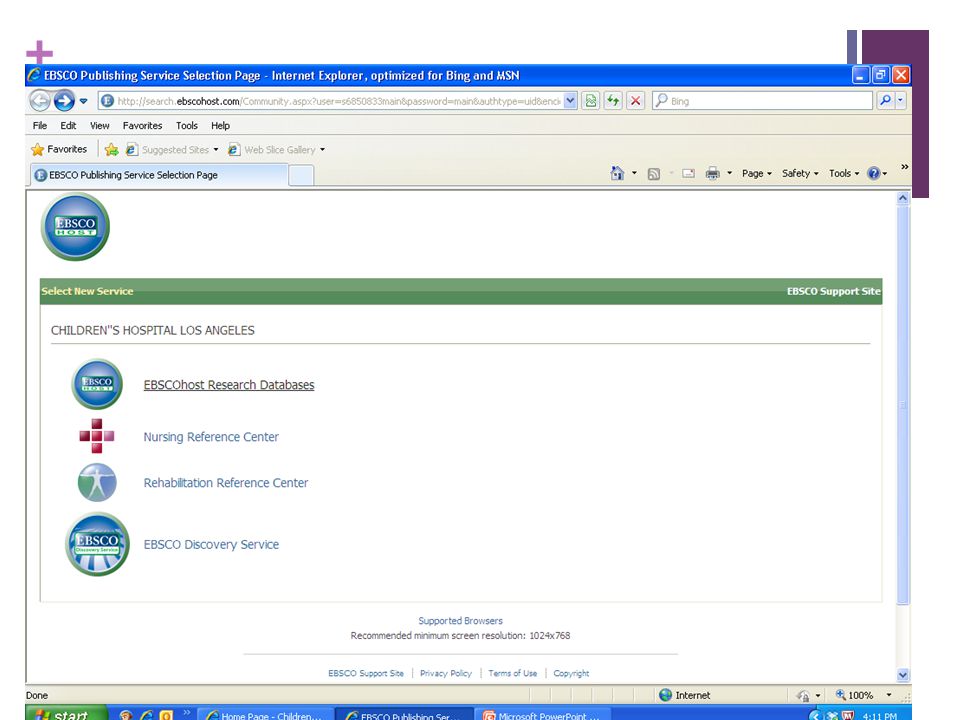
Task: Expand the address bar URL history dropdown
Action: [x=570, y=101]
